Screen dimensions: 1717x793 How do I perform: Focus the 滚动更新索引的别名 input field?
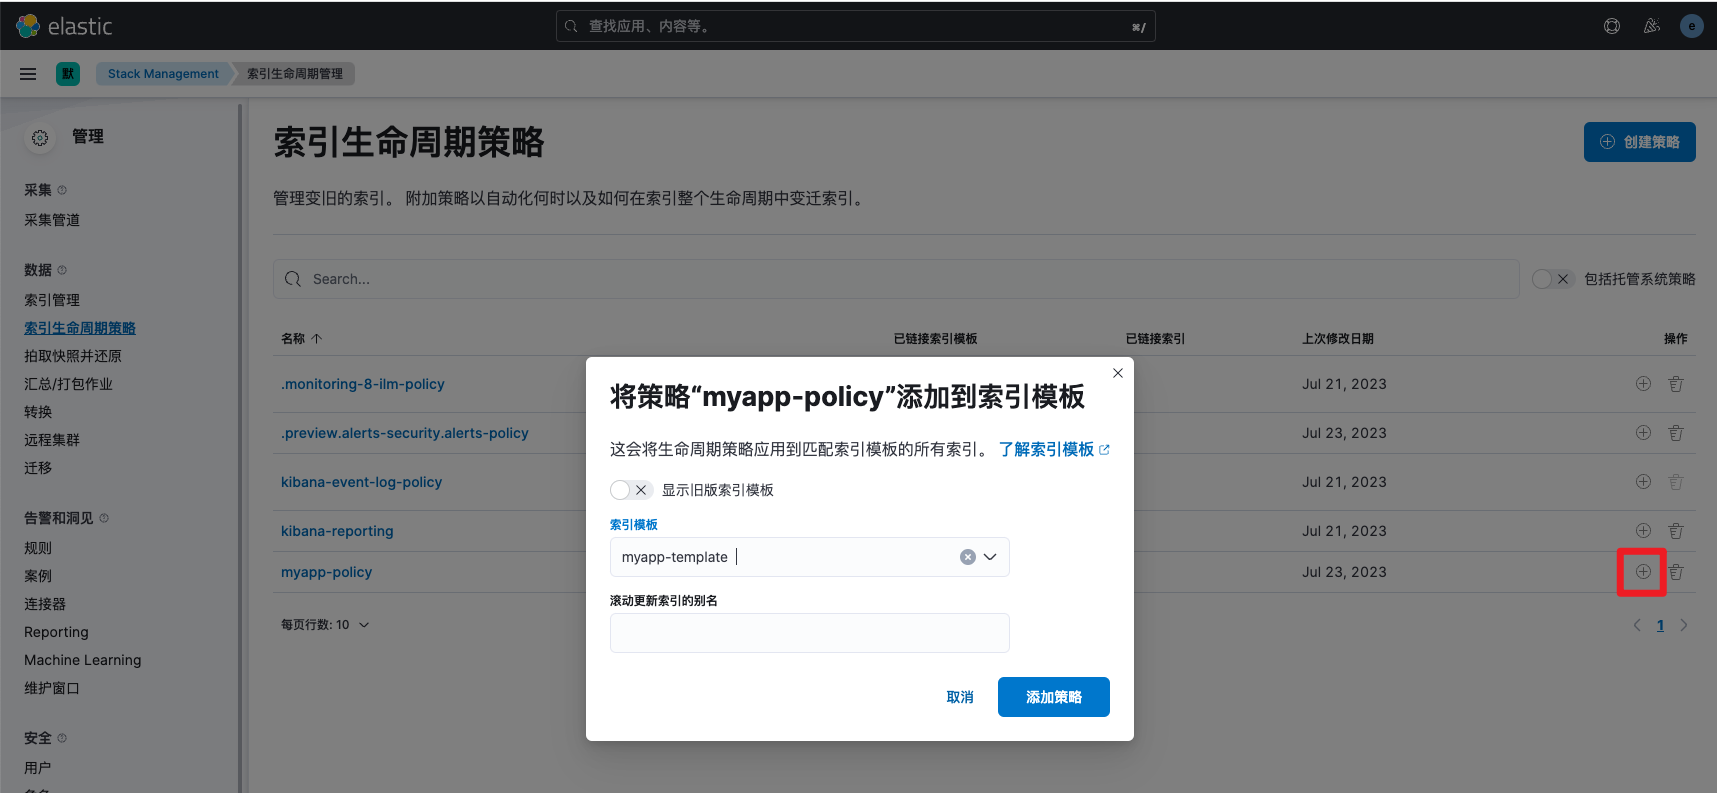809,632
